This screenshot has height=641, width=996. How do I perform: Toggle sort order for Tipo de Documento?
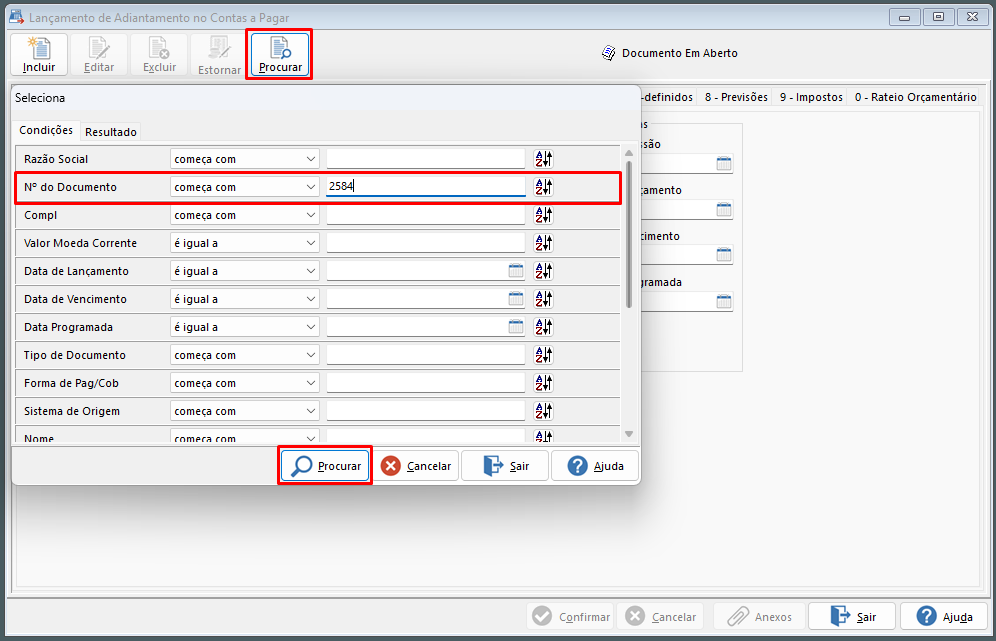[544, 354]
